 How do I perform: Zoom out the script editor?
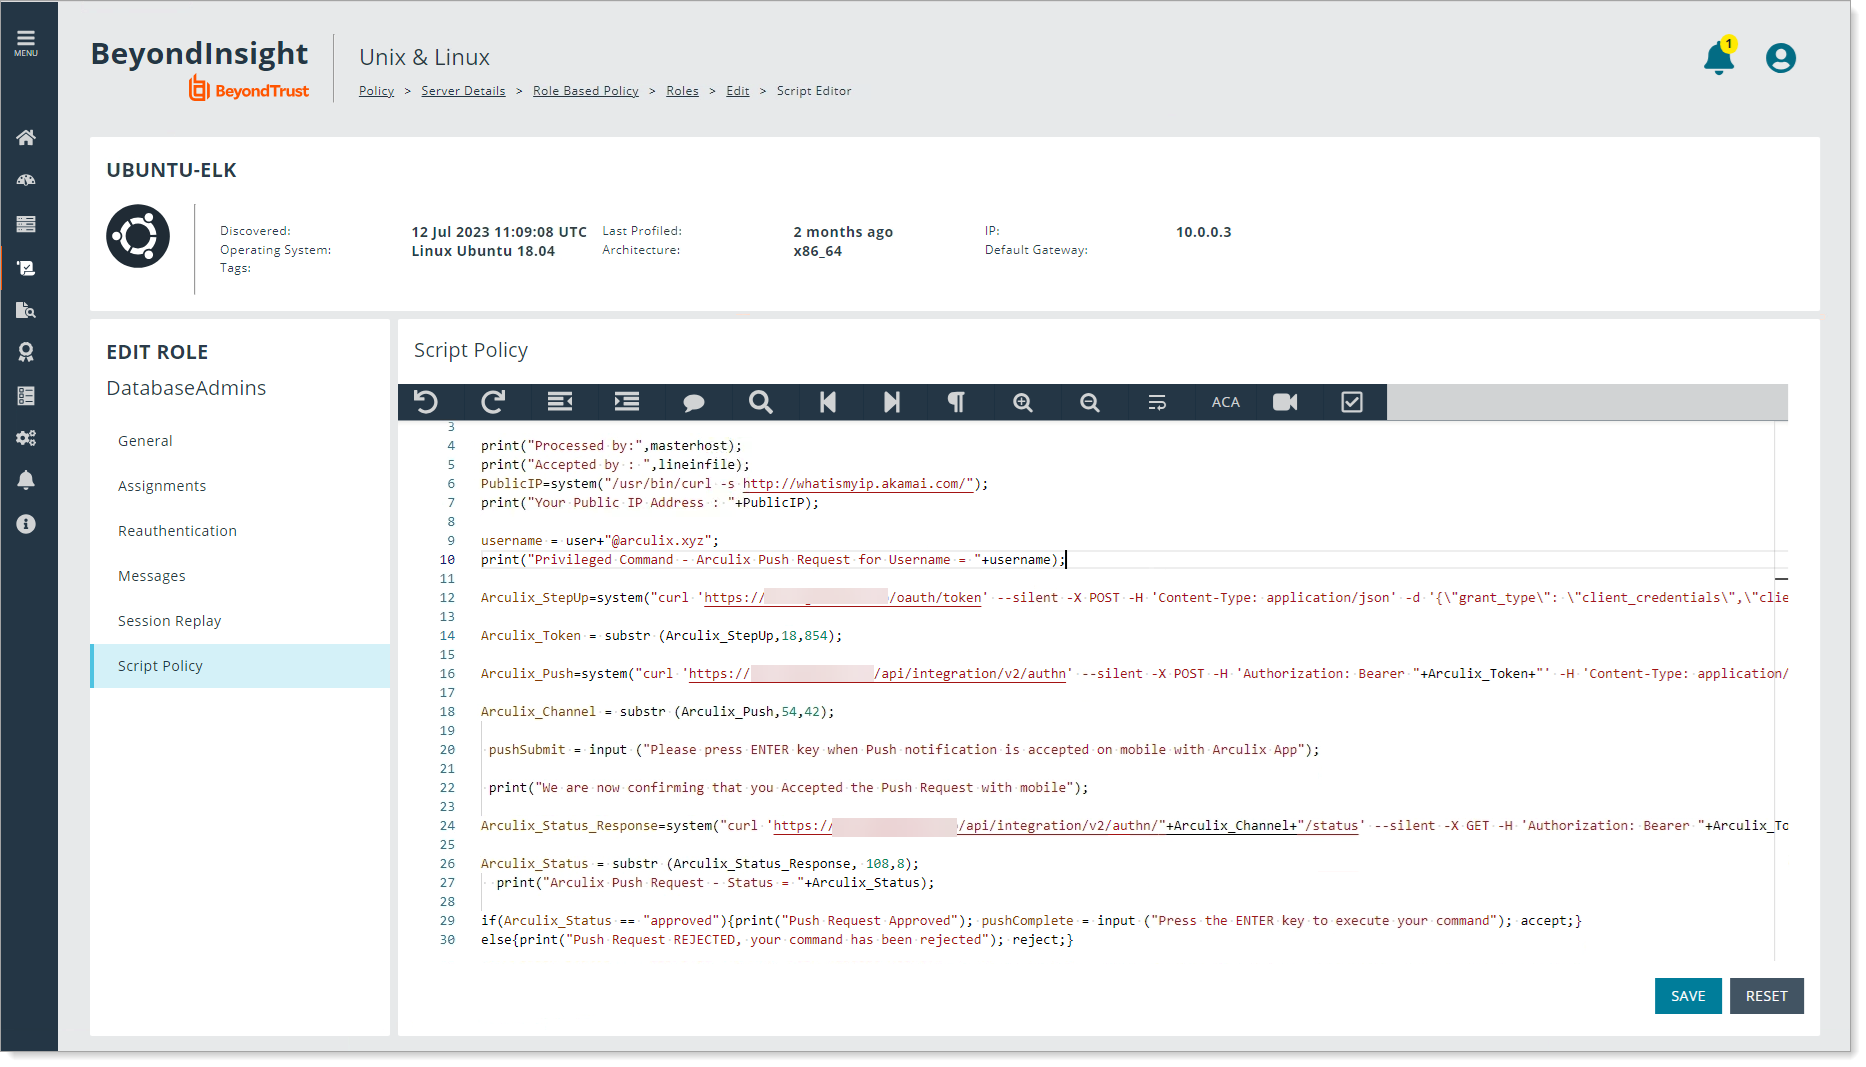pos(1090,402)
